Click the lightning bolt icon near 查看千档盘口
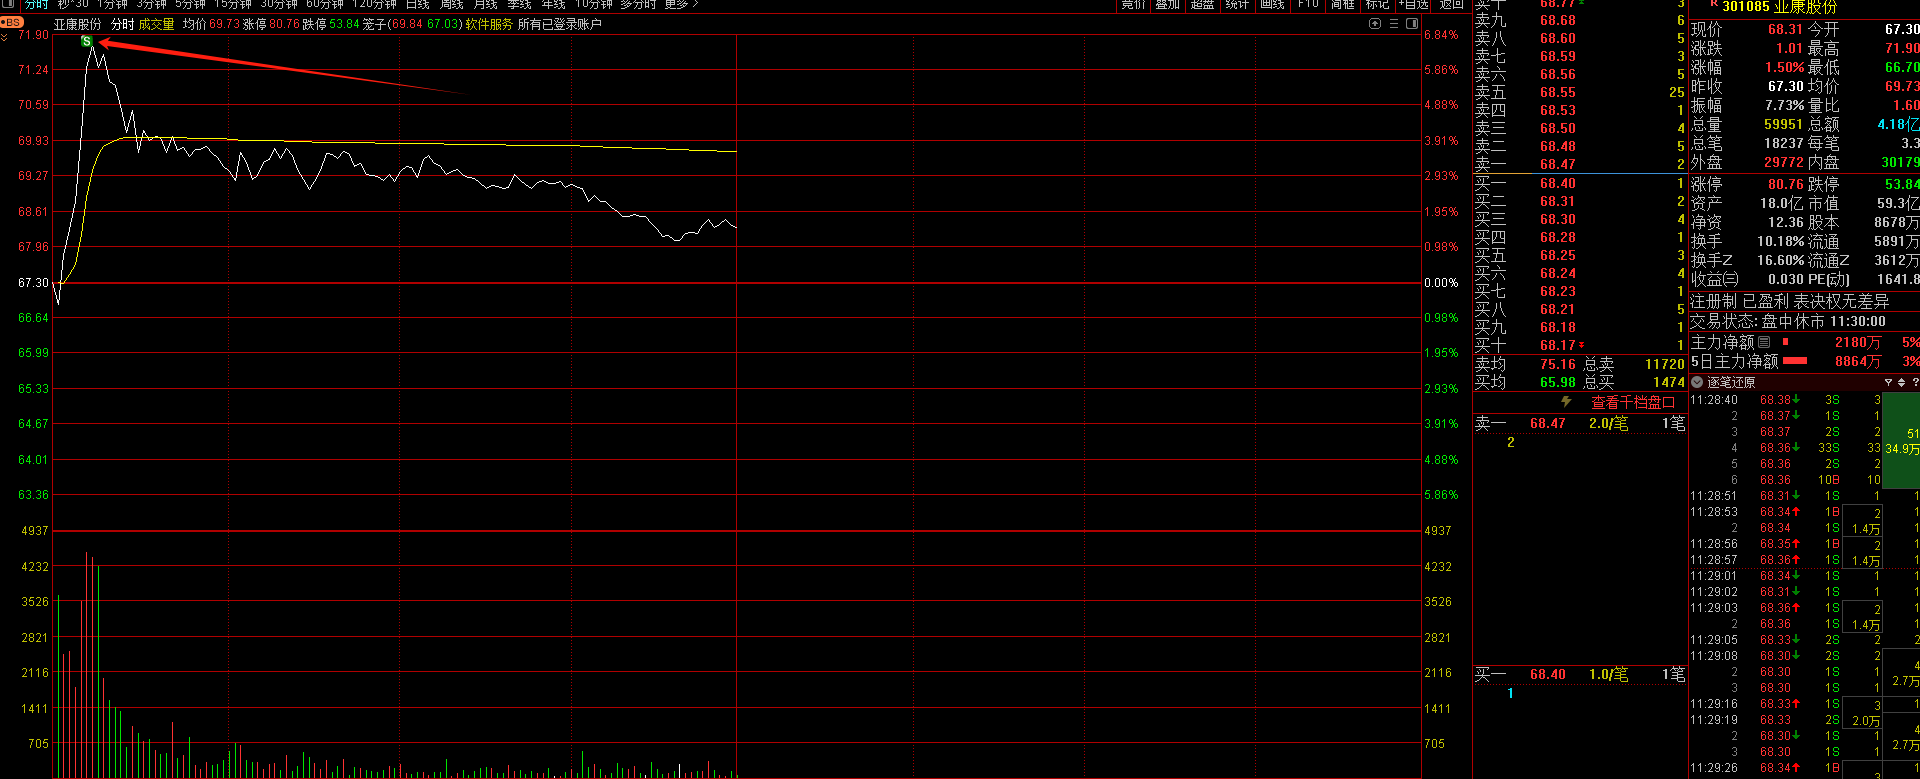The image size is (1920, 779). click(x=1566, y=402)
